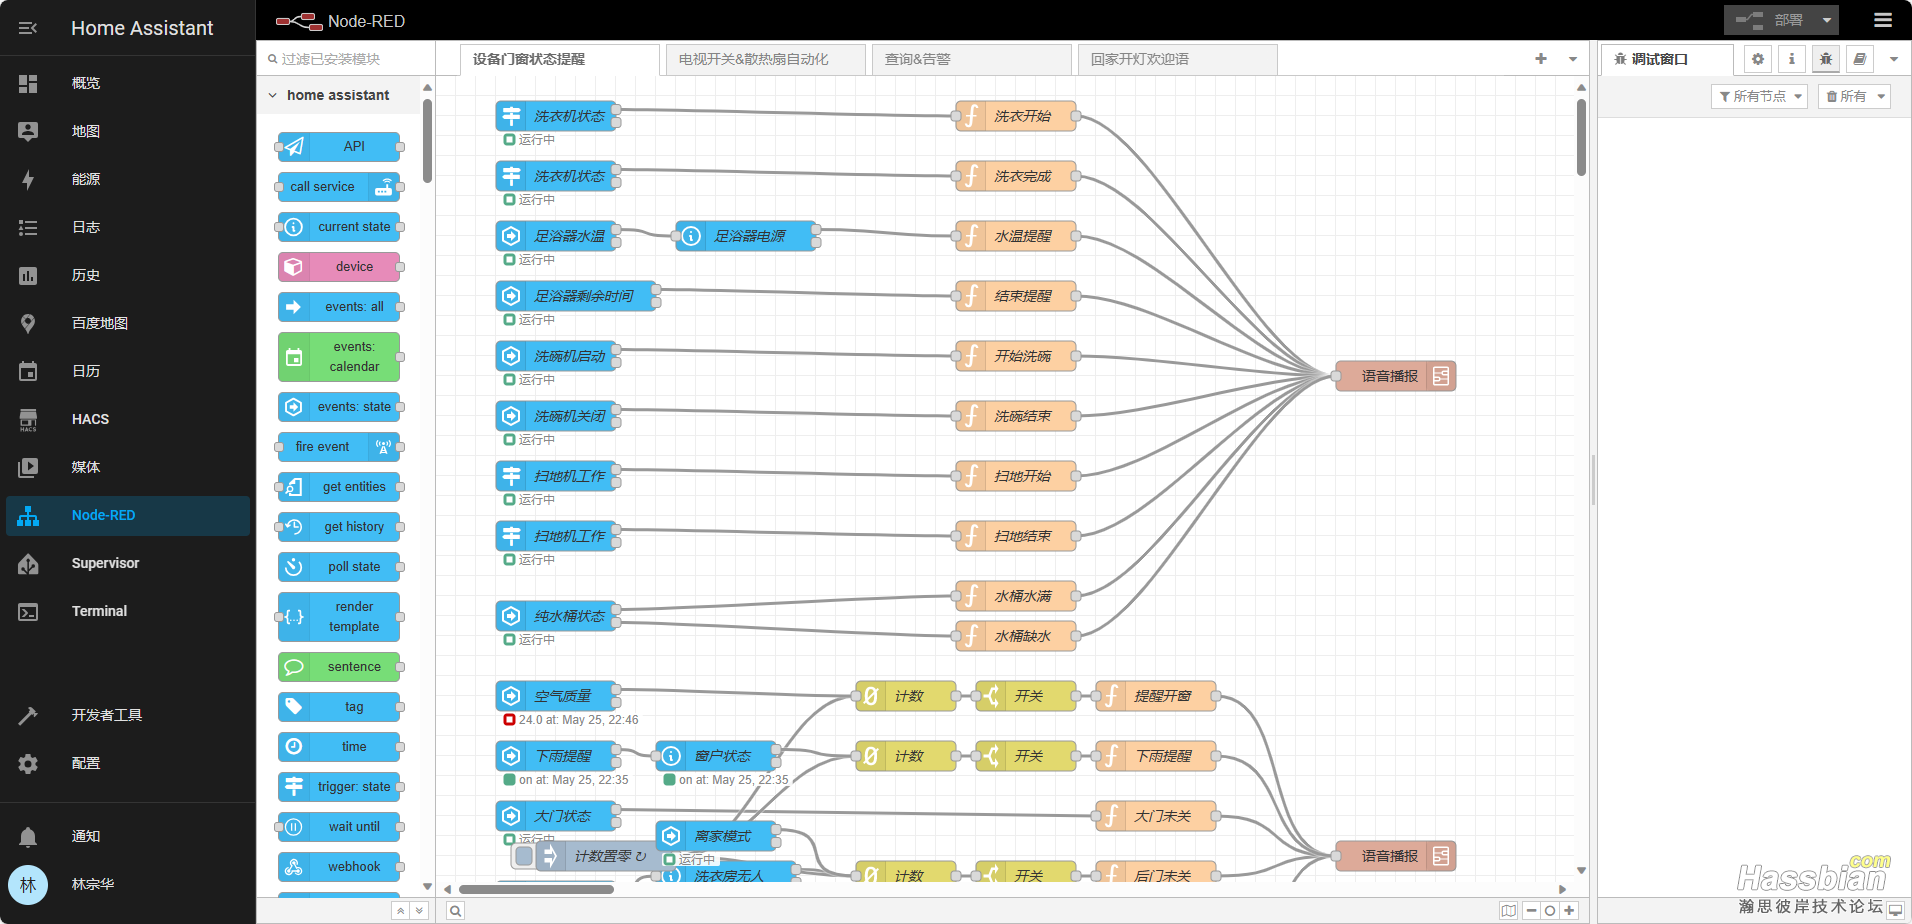Screen dimensions: 1912x924
Task: Show the debug bug sidebar tab icon
Action: 1826,59
